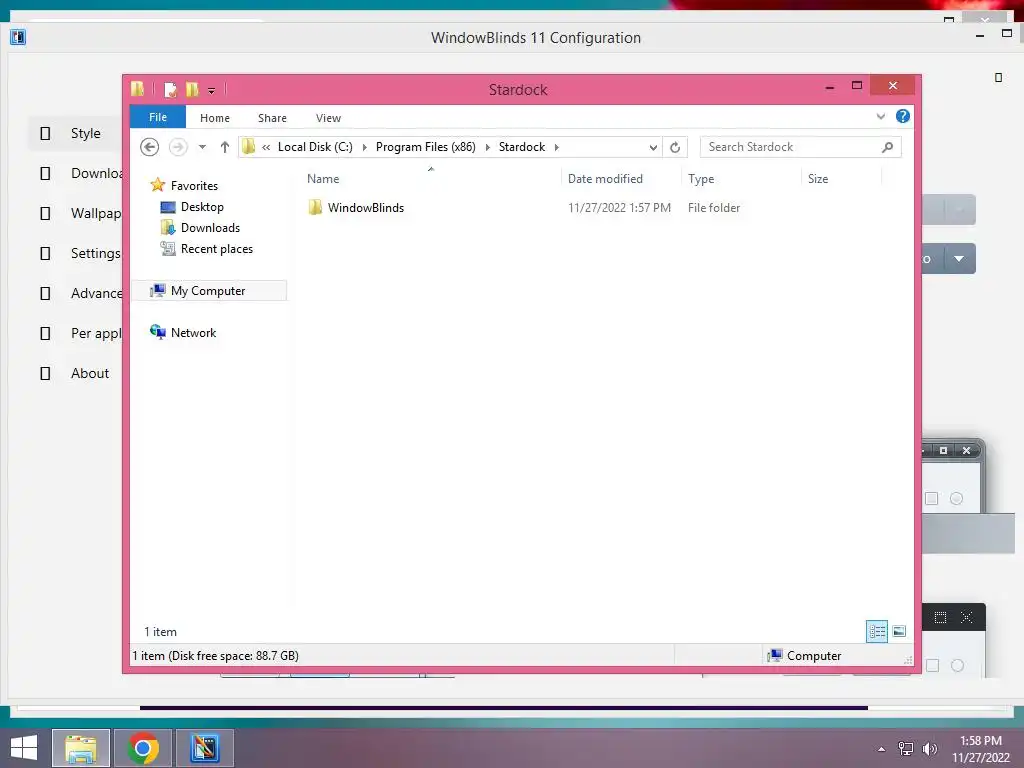This screenshot has height=768, width=1024.
Task: Click the Download icon in WindowBlinds sidebar
Action: coord(45,173)
